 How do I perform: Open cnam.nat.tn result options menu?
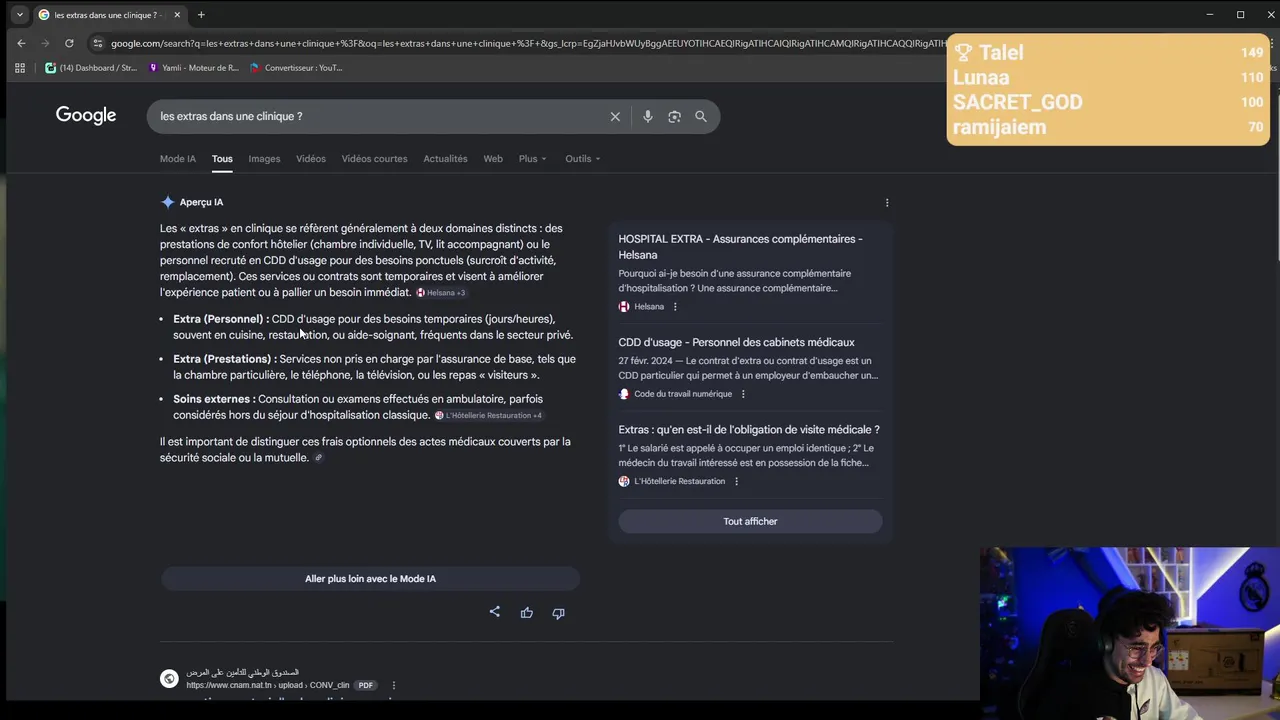[x=394, y=686]
